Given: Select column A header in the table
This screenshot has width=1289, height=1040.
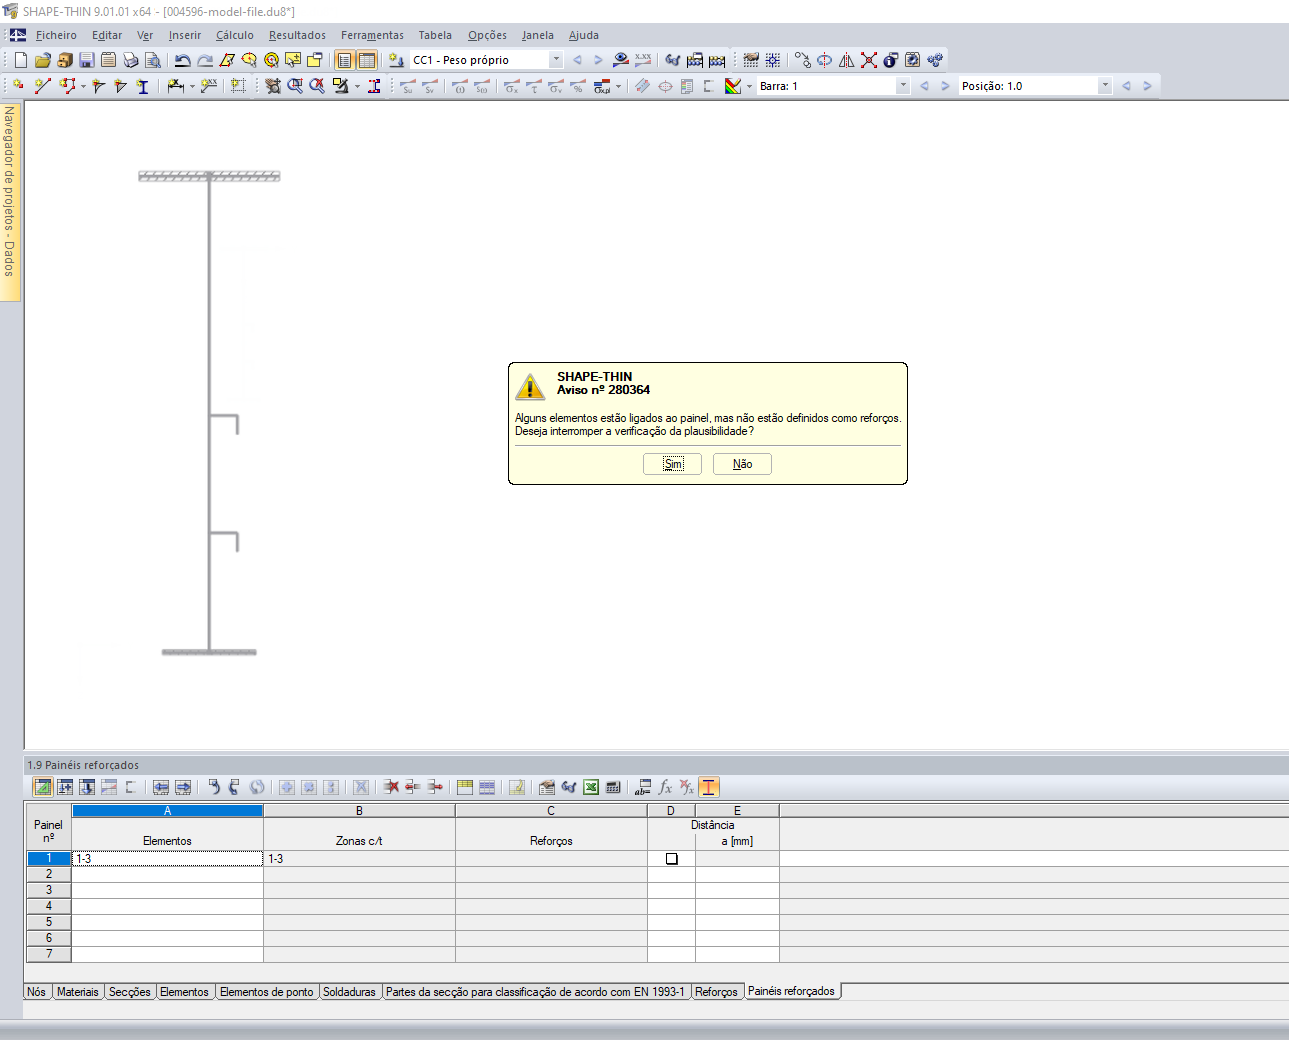Looking at the screenshot, I should 167,811.
